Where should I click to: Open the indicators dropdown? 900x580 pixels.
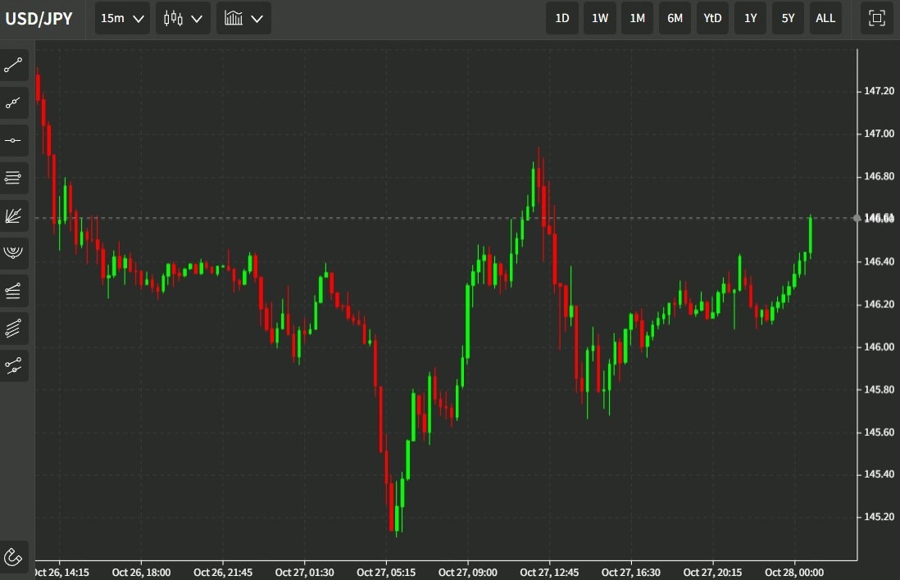(x=243, y=17)
